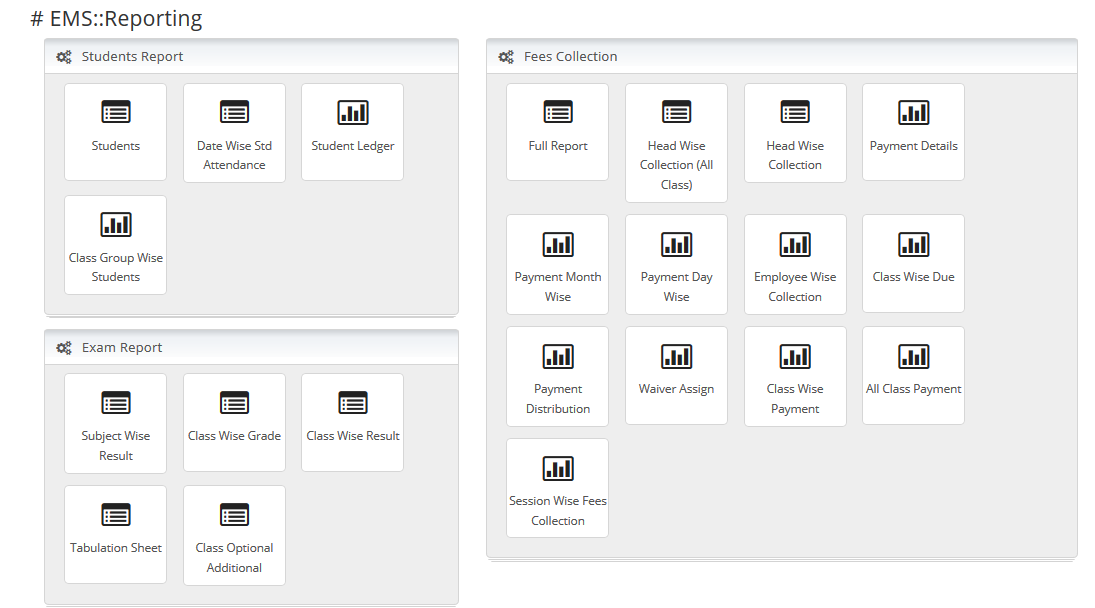Click the Fees Collection gears icon
Image resolution: width=1095 pixels, height=608 pixels.
(x=506, y=57)
